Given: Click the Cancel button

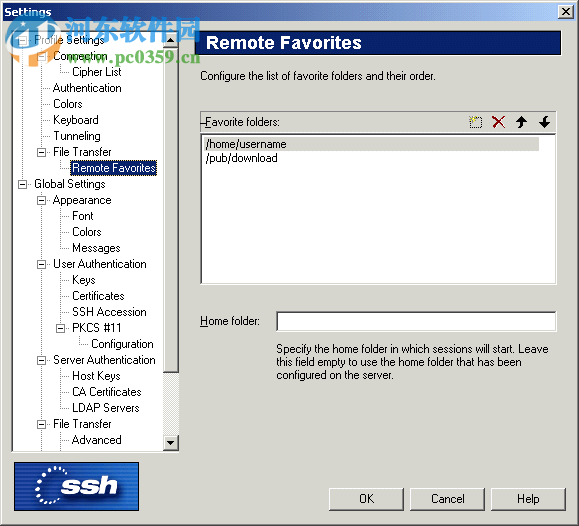Looking at the screenshot, I should tap(447, 499).
